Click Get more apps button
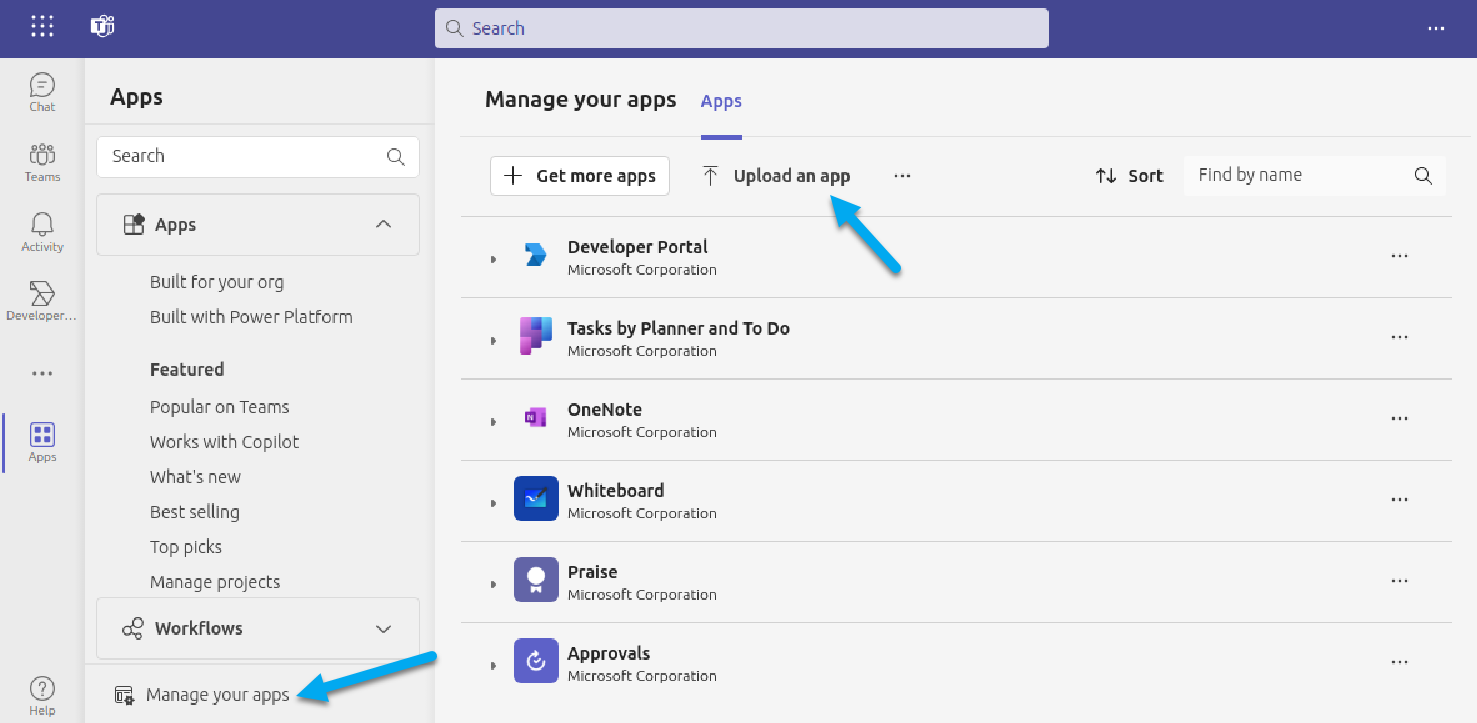This screenshot has height=723, width=1477. click(580, 176)
